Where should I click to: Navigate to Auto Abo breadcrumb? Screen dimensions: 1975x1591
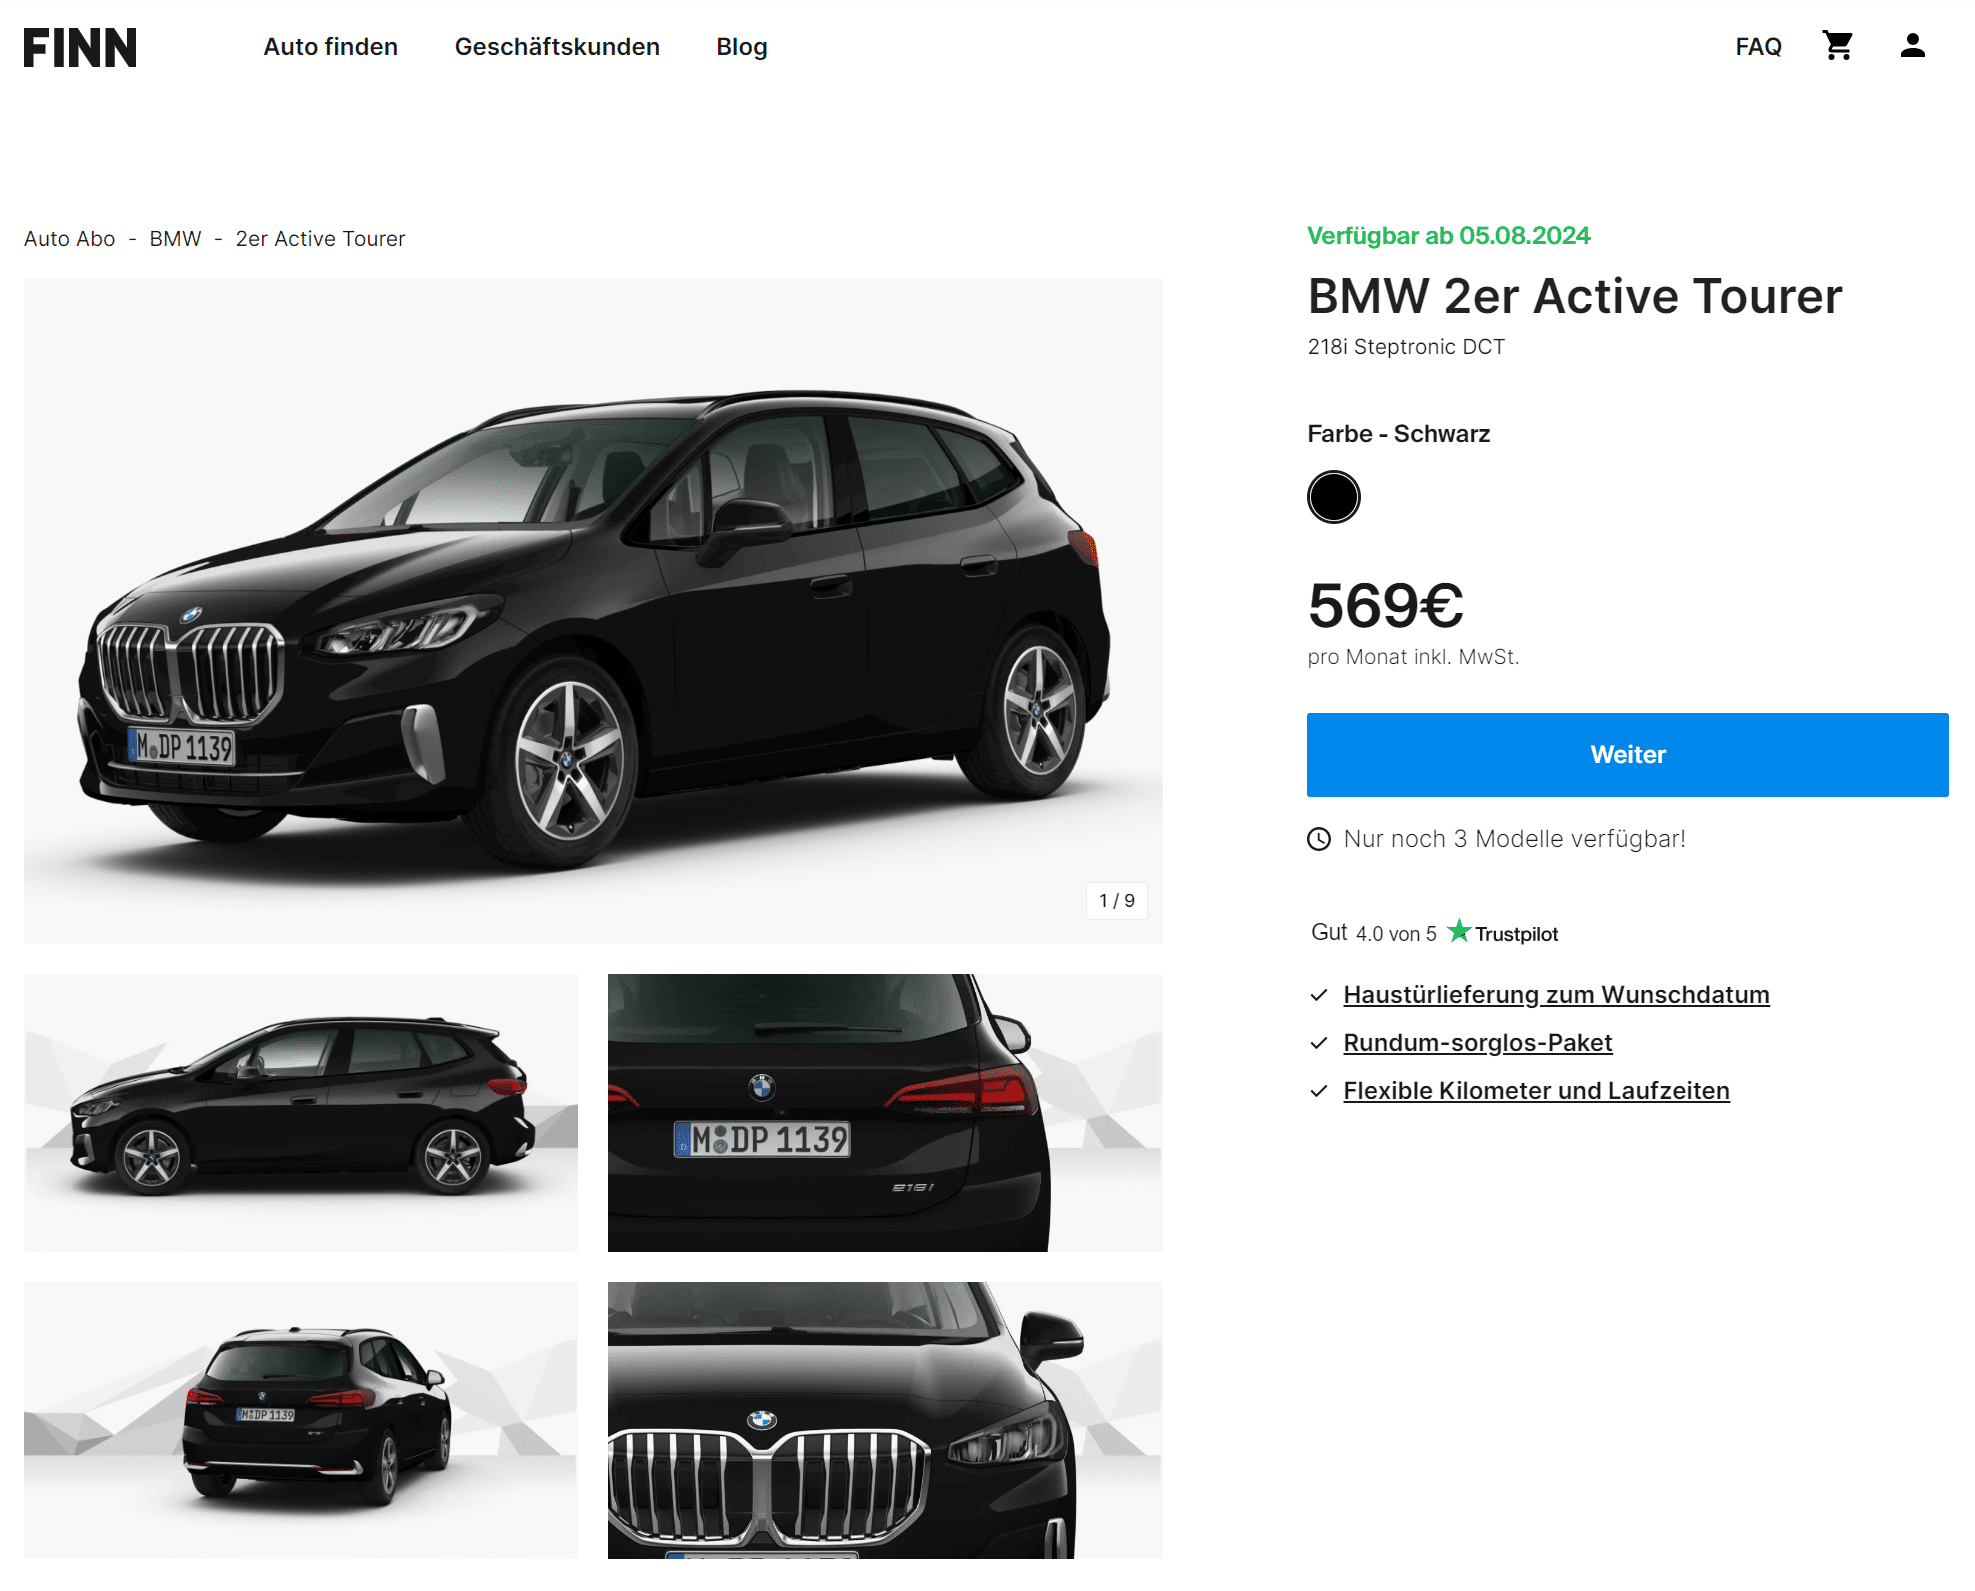click(x=69, y=239)
